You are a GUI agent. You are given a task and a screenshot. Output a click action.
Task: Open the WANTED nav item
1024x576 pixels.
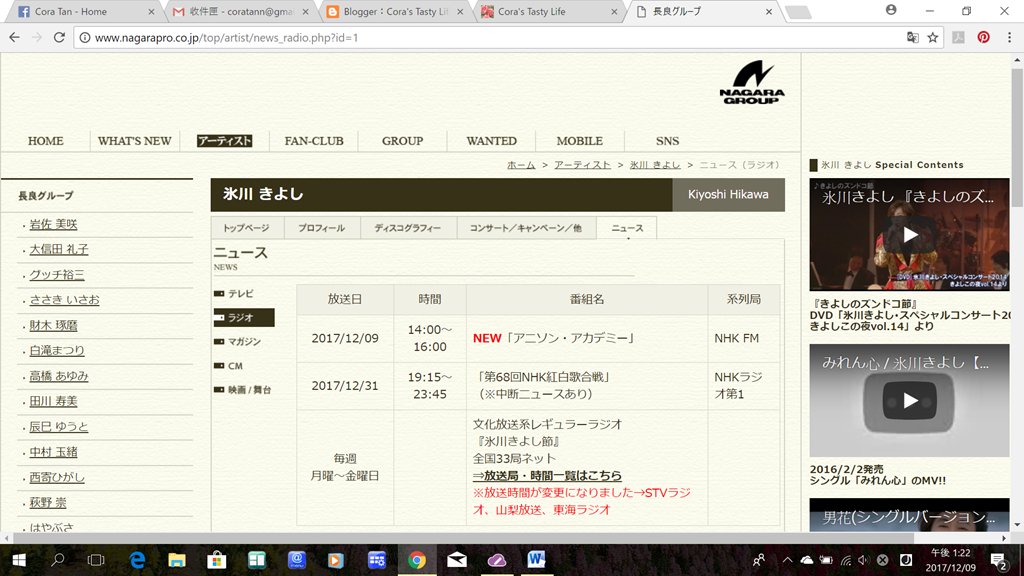pyautogui.click(x=492, y=141)
